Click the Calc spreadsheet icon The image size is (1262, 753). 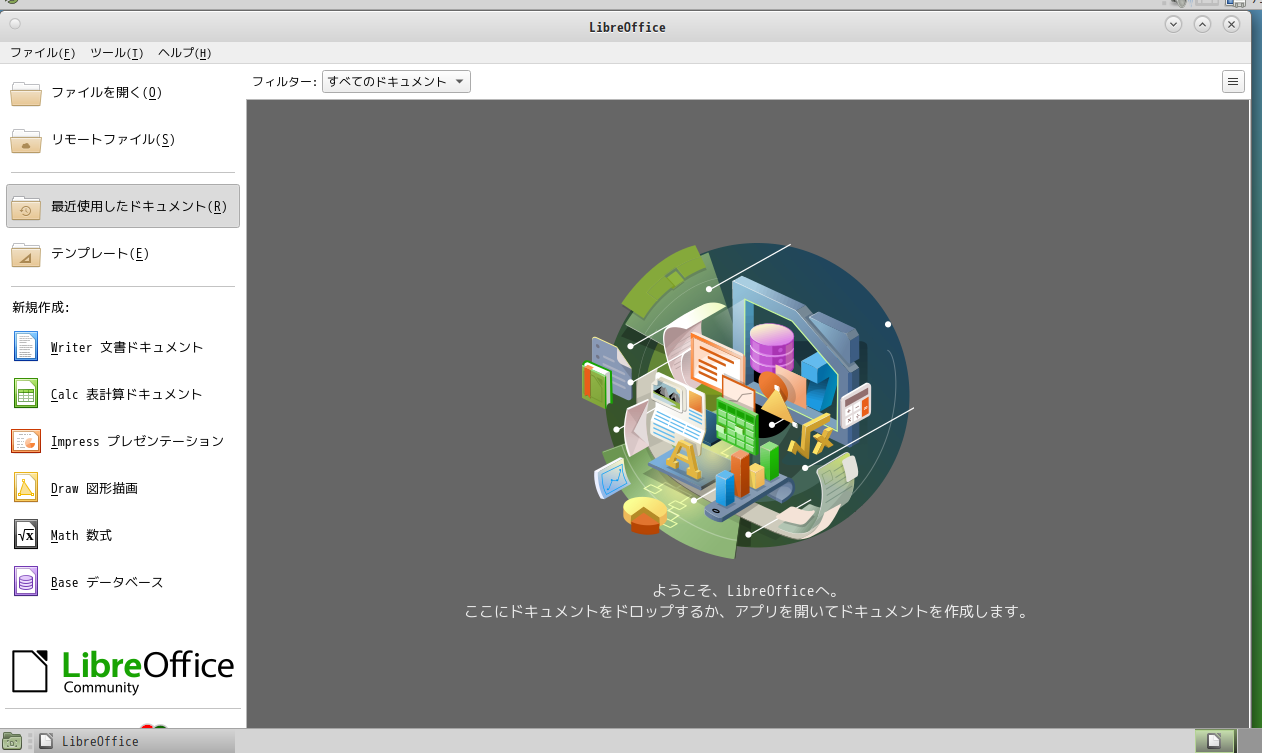tap(26, 394)
